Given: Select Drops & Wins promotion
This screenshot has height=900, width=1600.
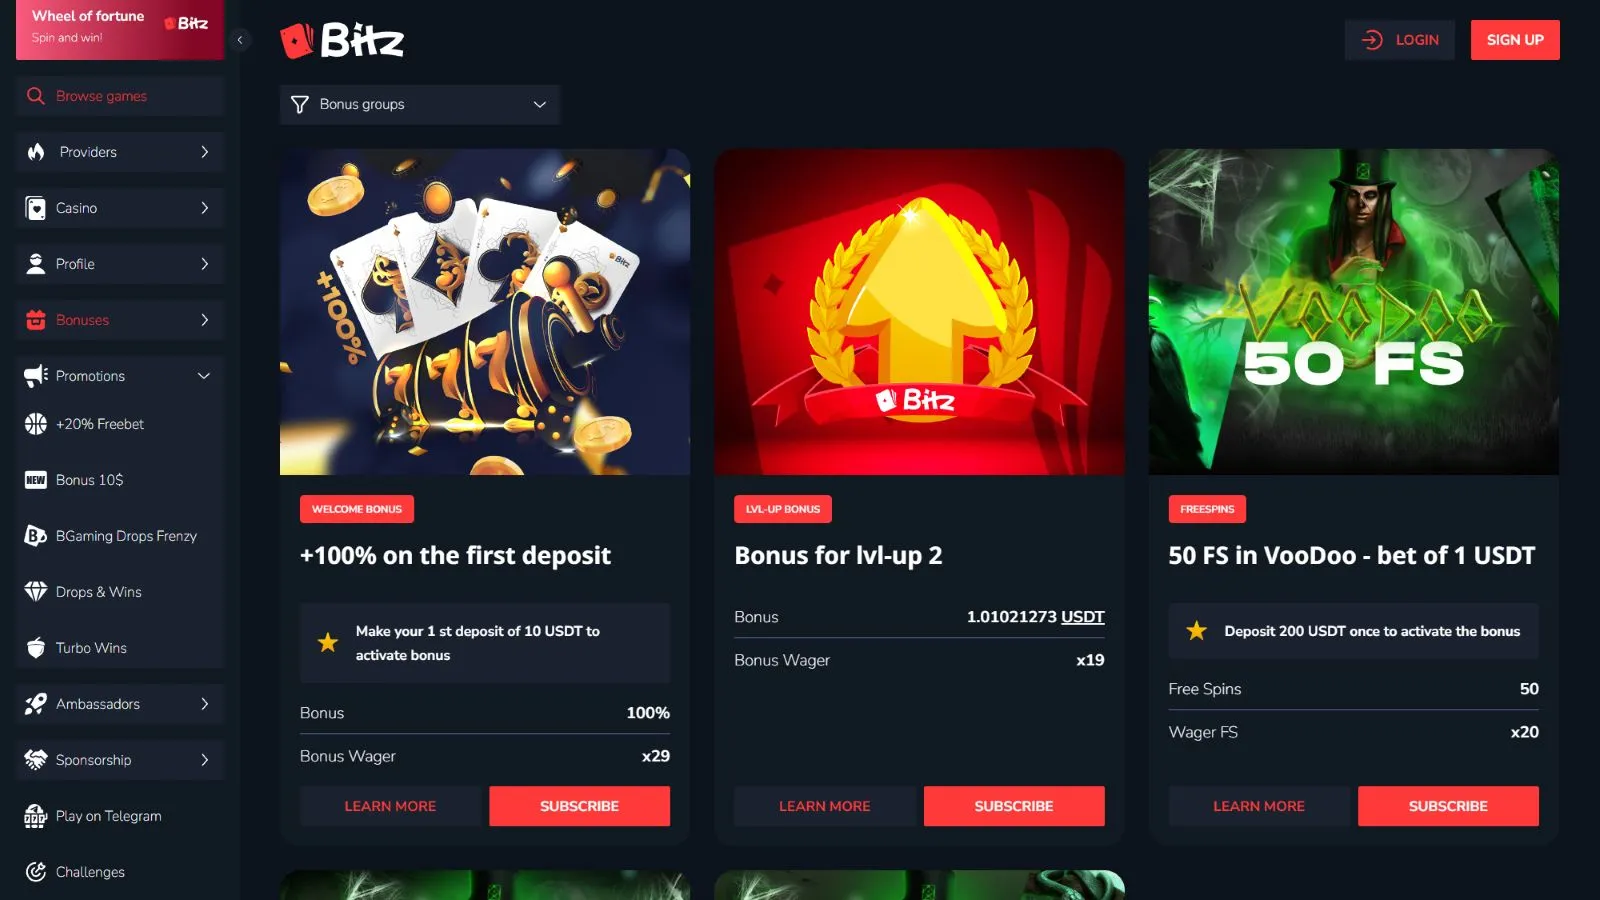Looking at the screenshot, I should pyautogui.click(x=120, y=592).
